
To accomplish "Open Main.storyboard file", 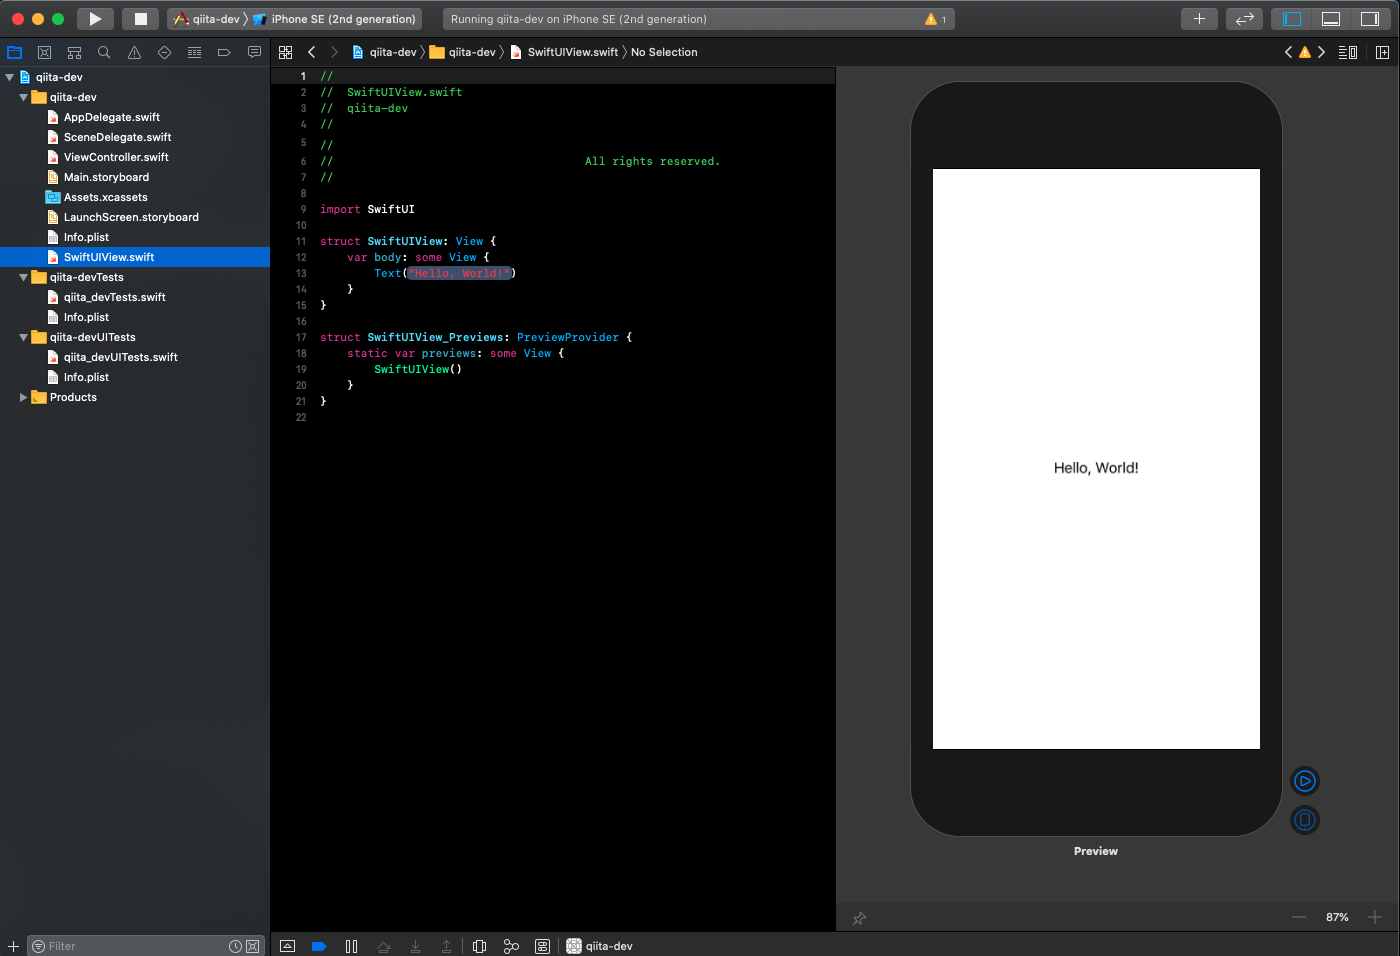I will click(x=106, y=177).
